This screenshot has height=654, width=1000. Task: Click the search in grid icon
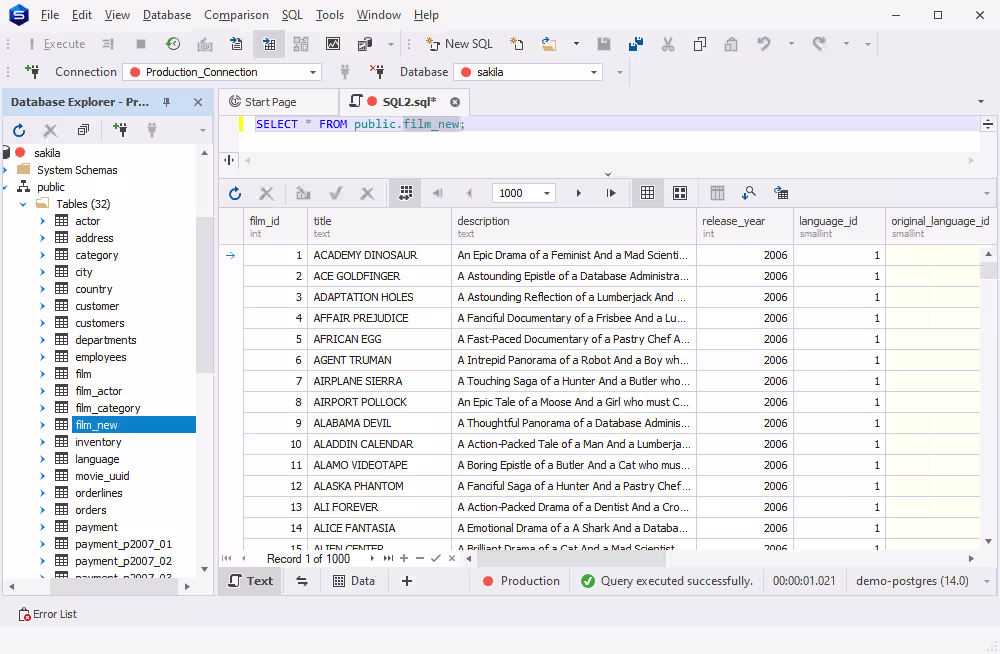(x=749, y=193)
